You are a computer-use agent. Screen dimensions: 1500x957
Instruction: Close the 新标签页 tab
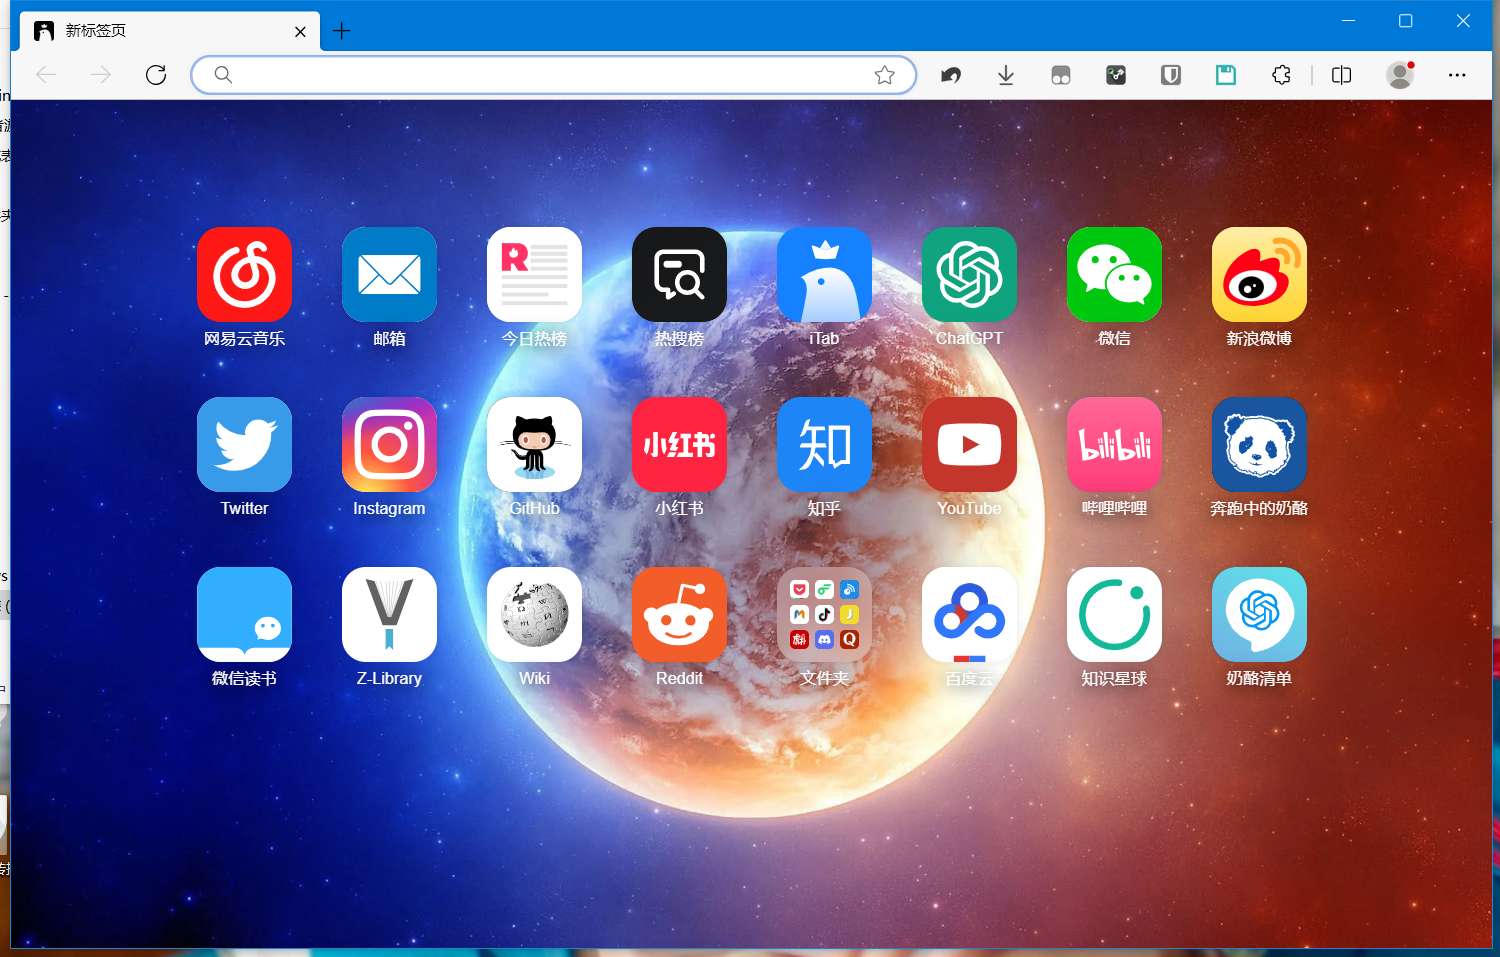(300, 31)
